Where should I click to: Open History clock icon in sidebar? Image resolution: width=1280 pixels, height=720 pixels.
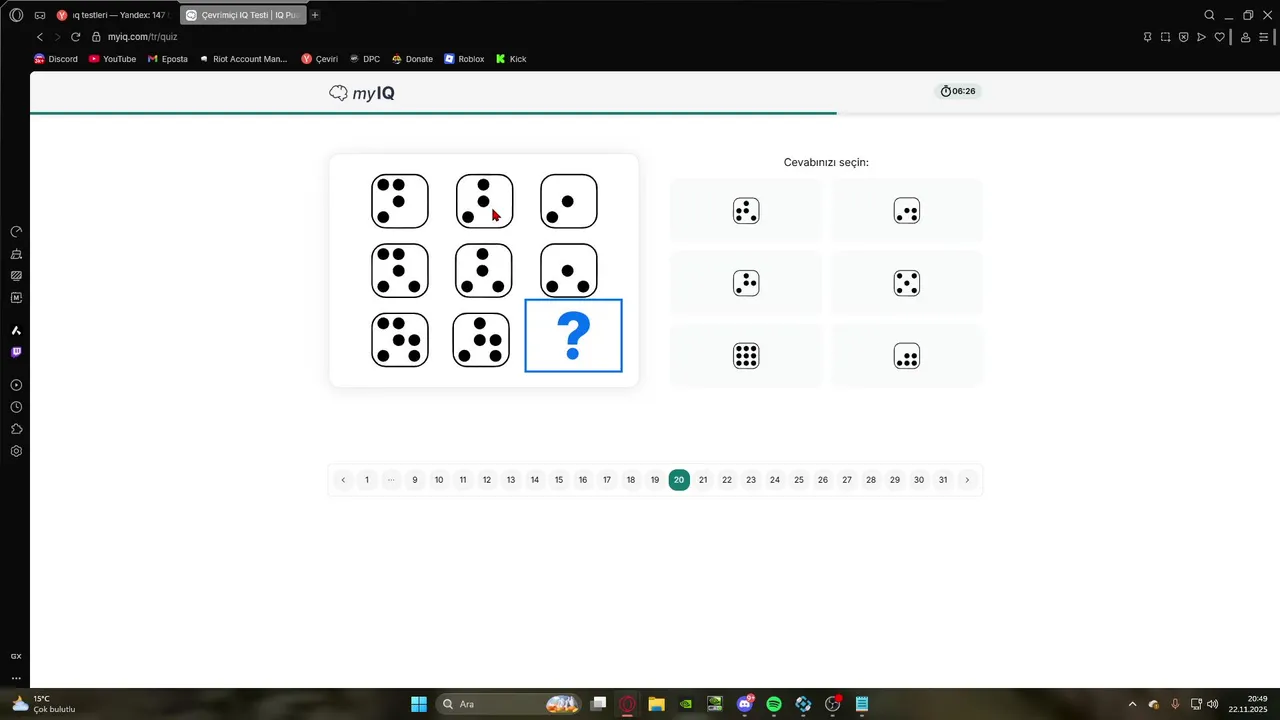16,407
